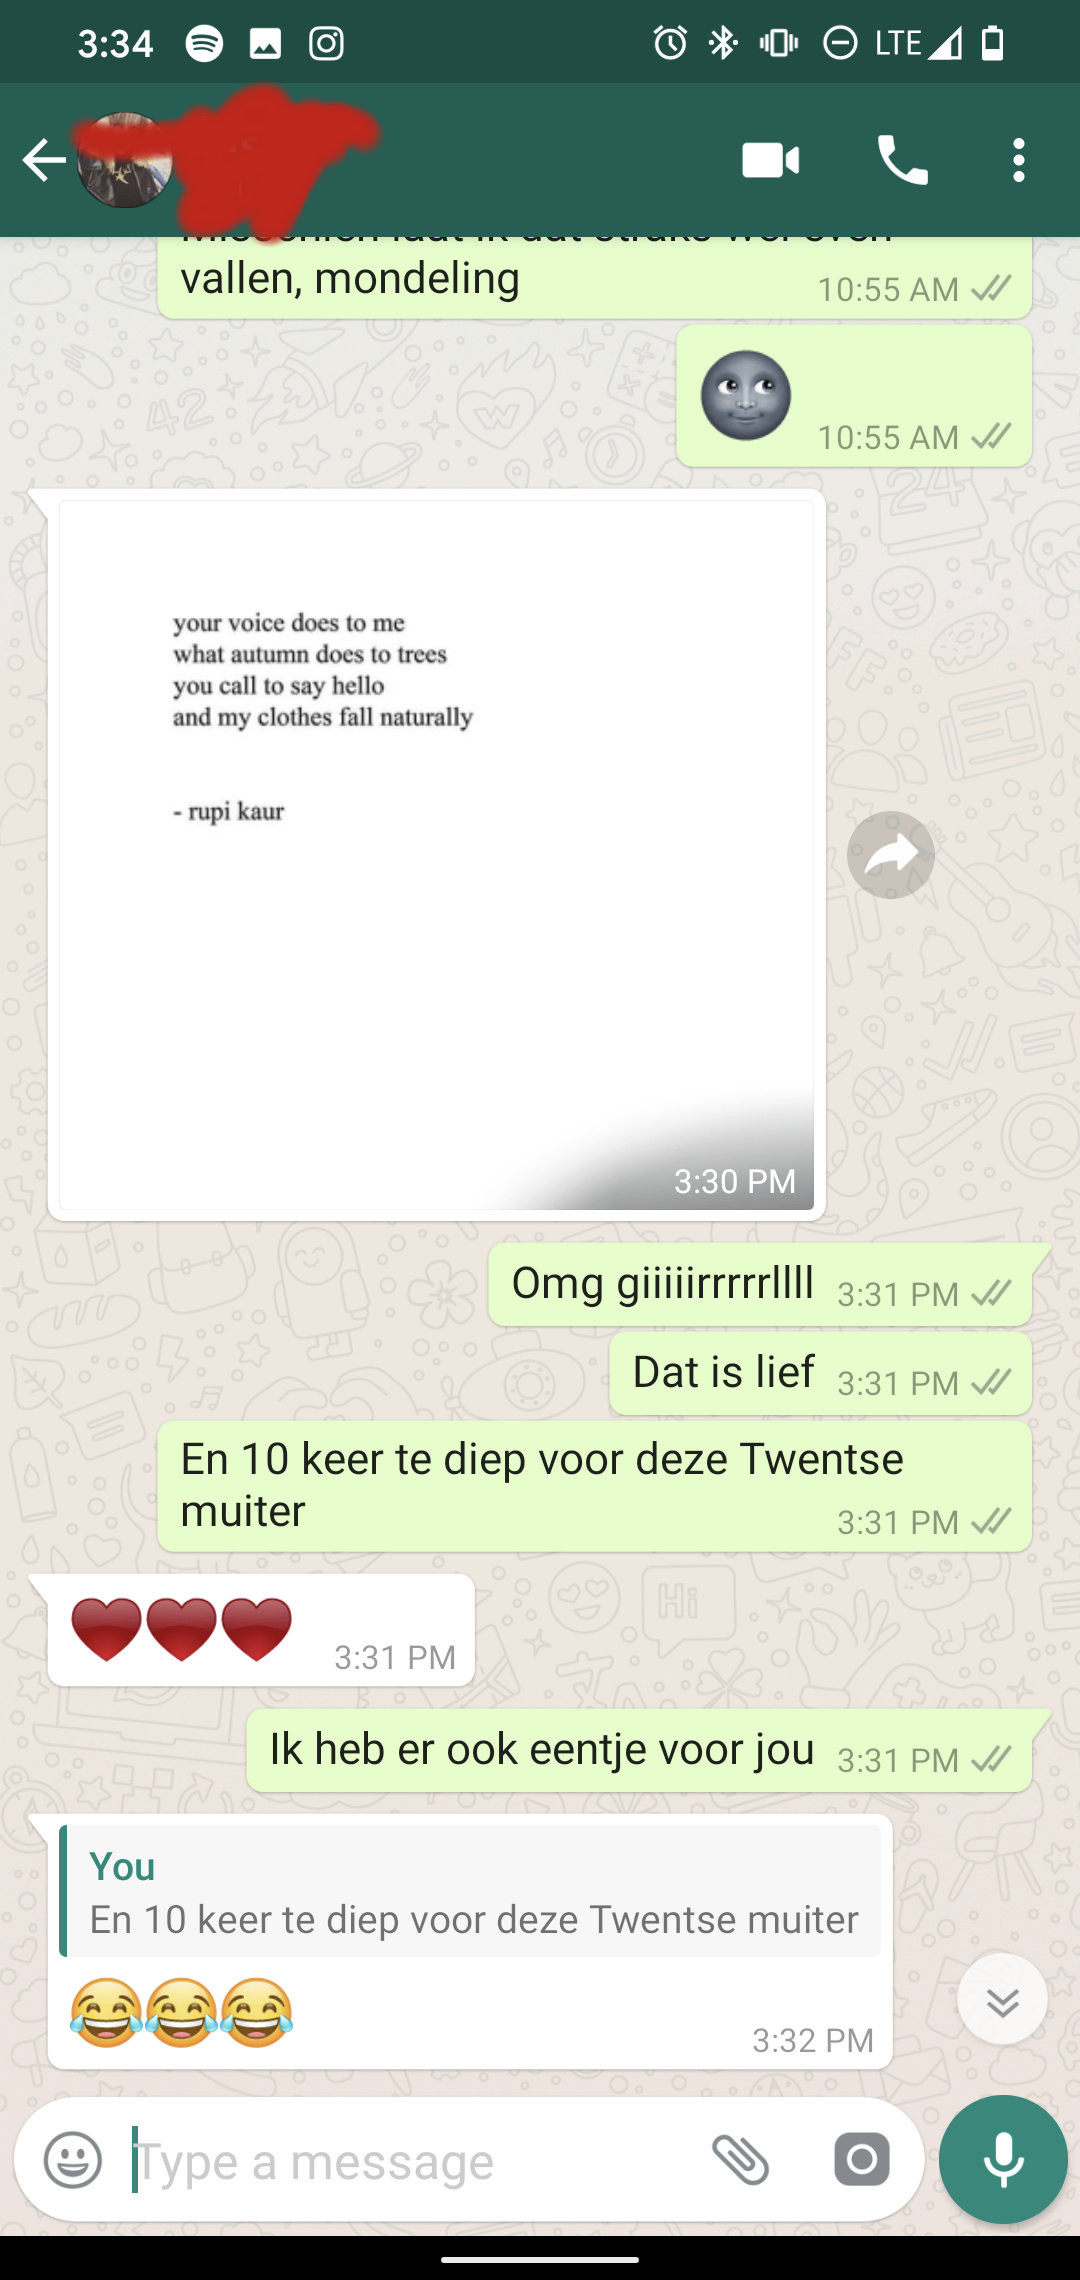This screenshot has width=1080, height=2280.
Task: Jump to latest messages with double-chevron button
Action: [1002, 1999]
